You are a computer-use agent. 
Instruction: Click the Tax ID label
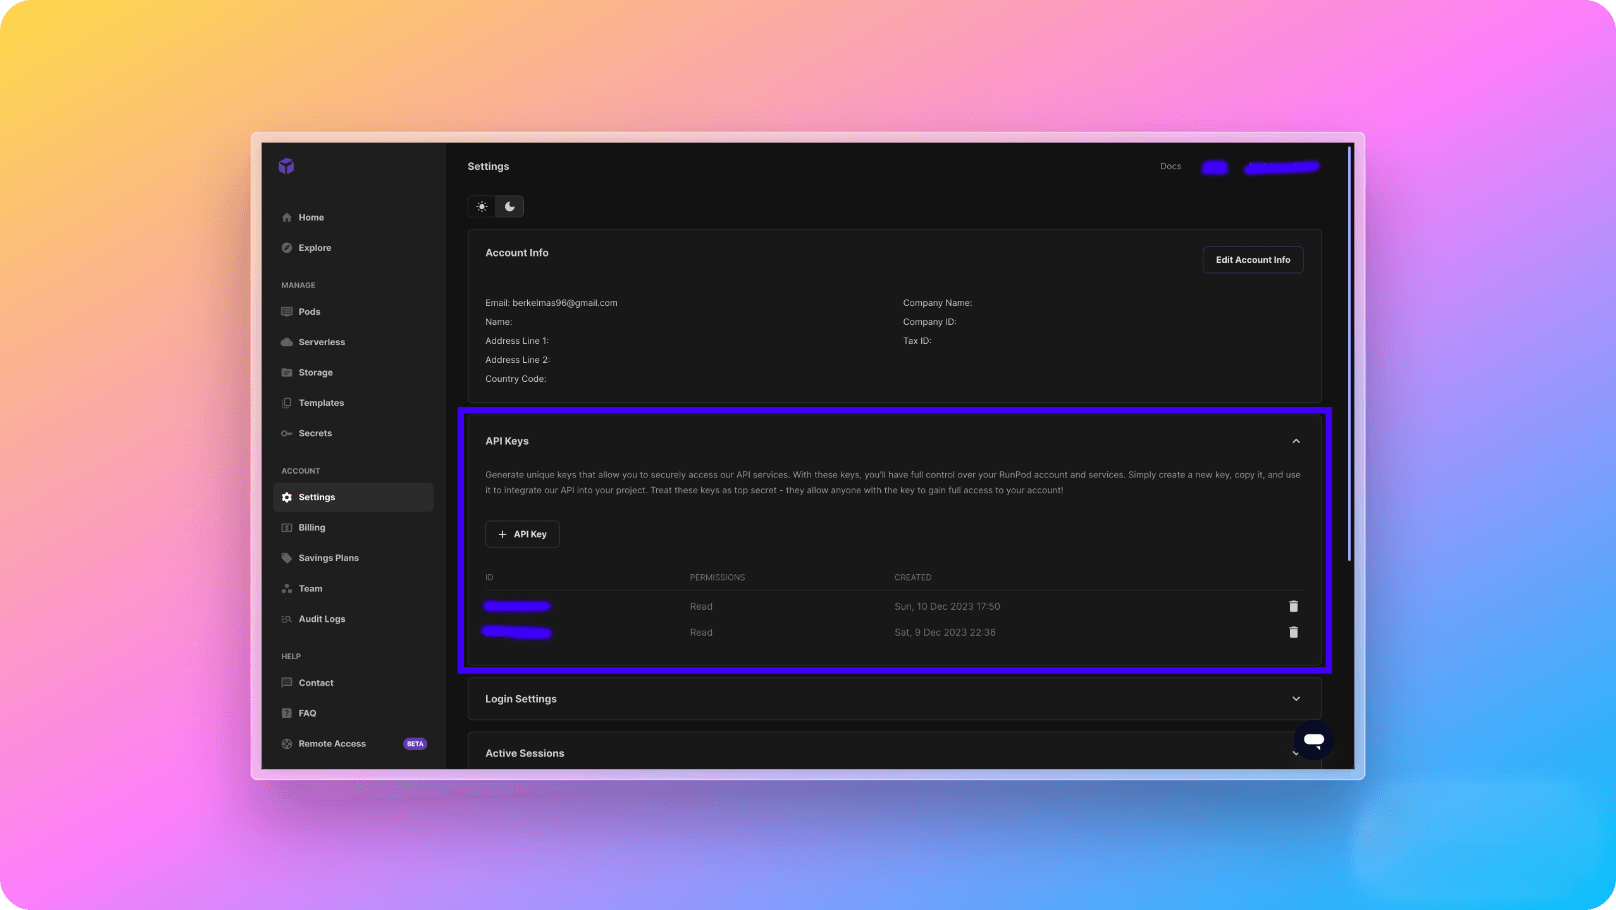click(x=917, y=341)
